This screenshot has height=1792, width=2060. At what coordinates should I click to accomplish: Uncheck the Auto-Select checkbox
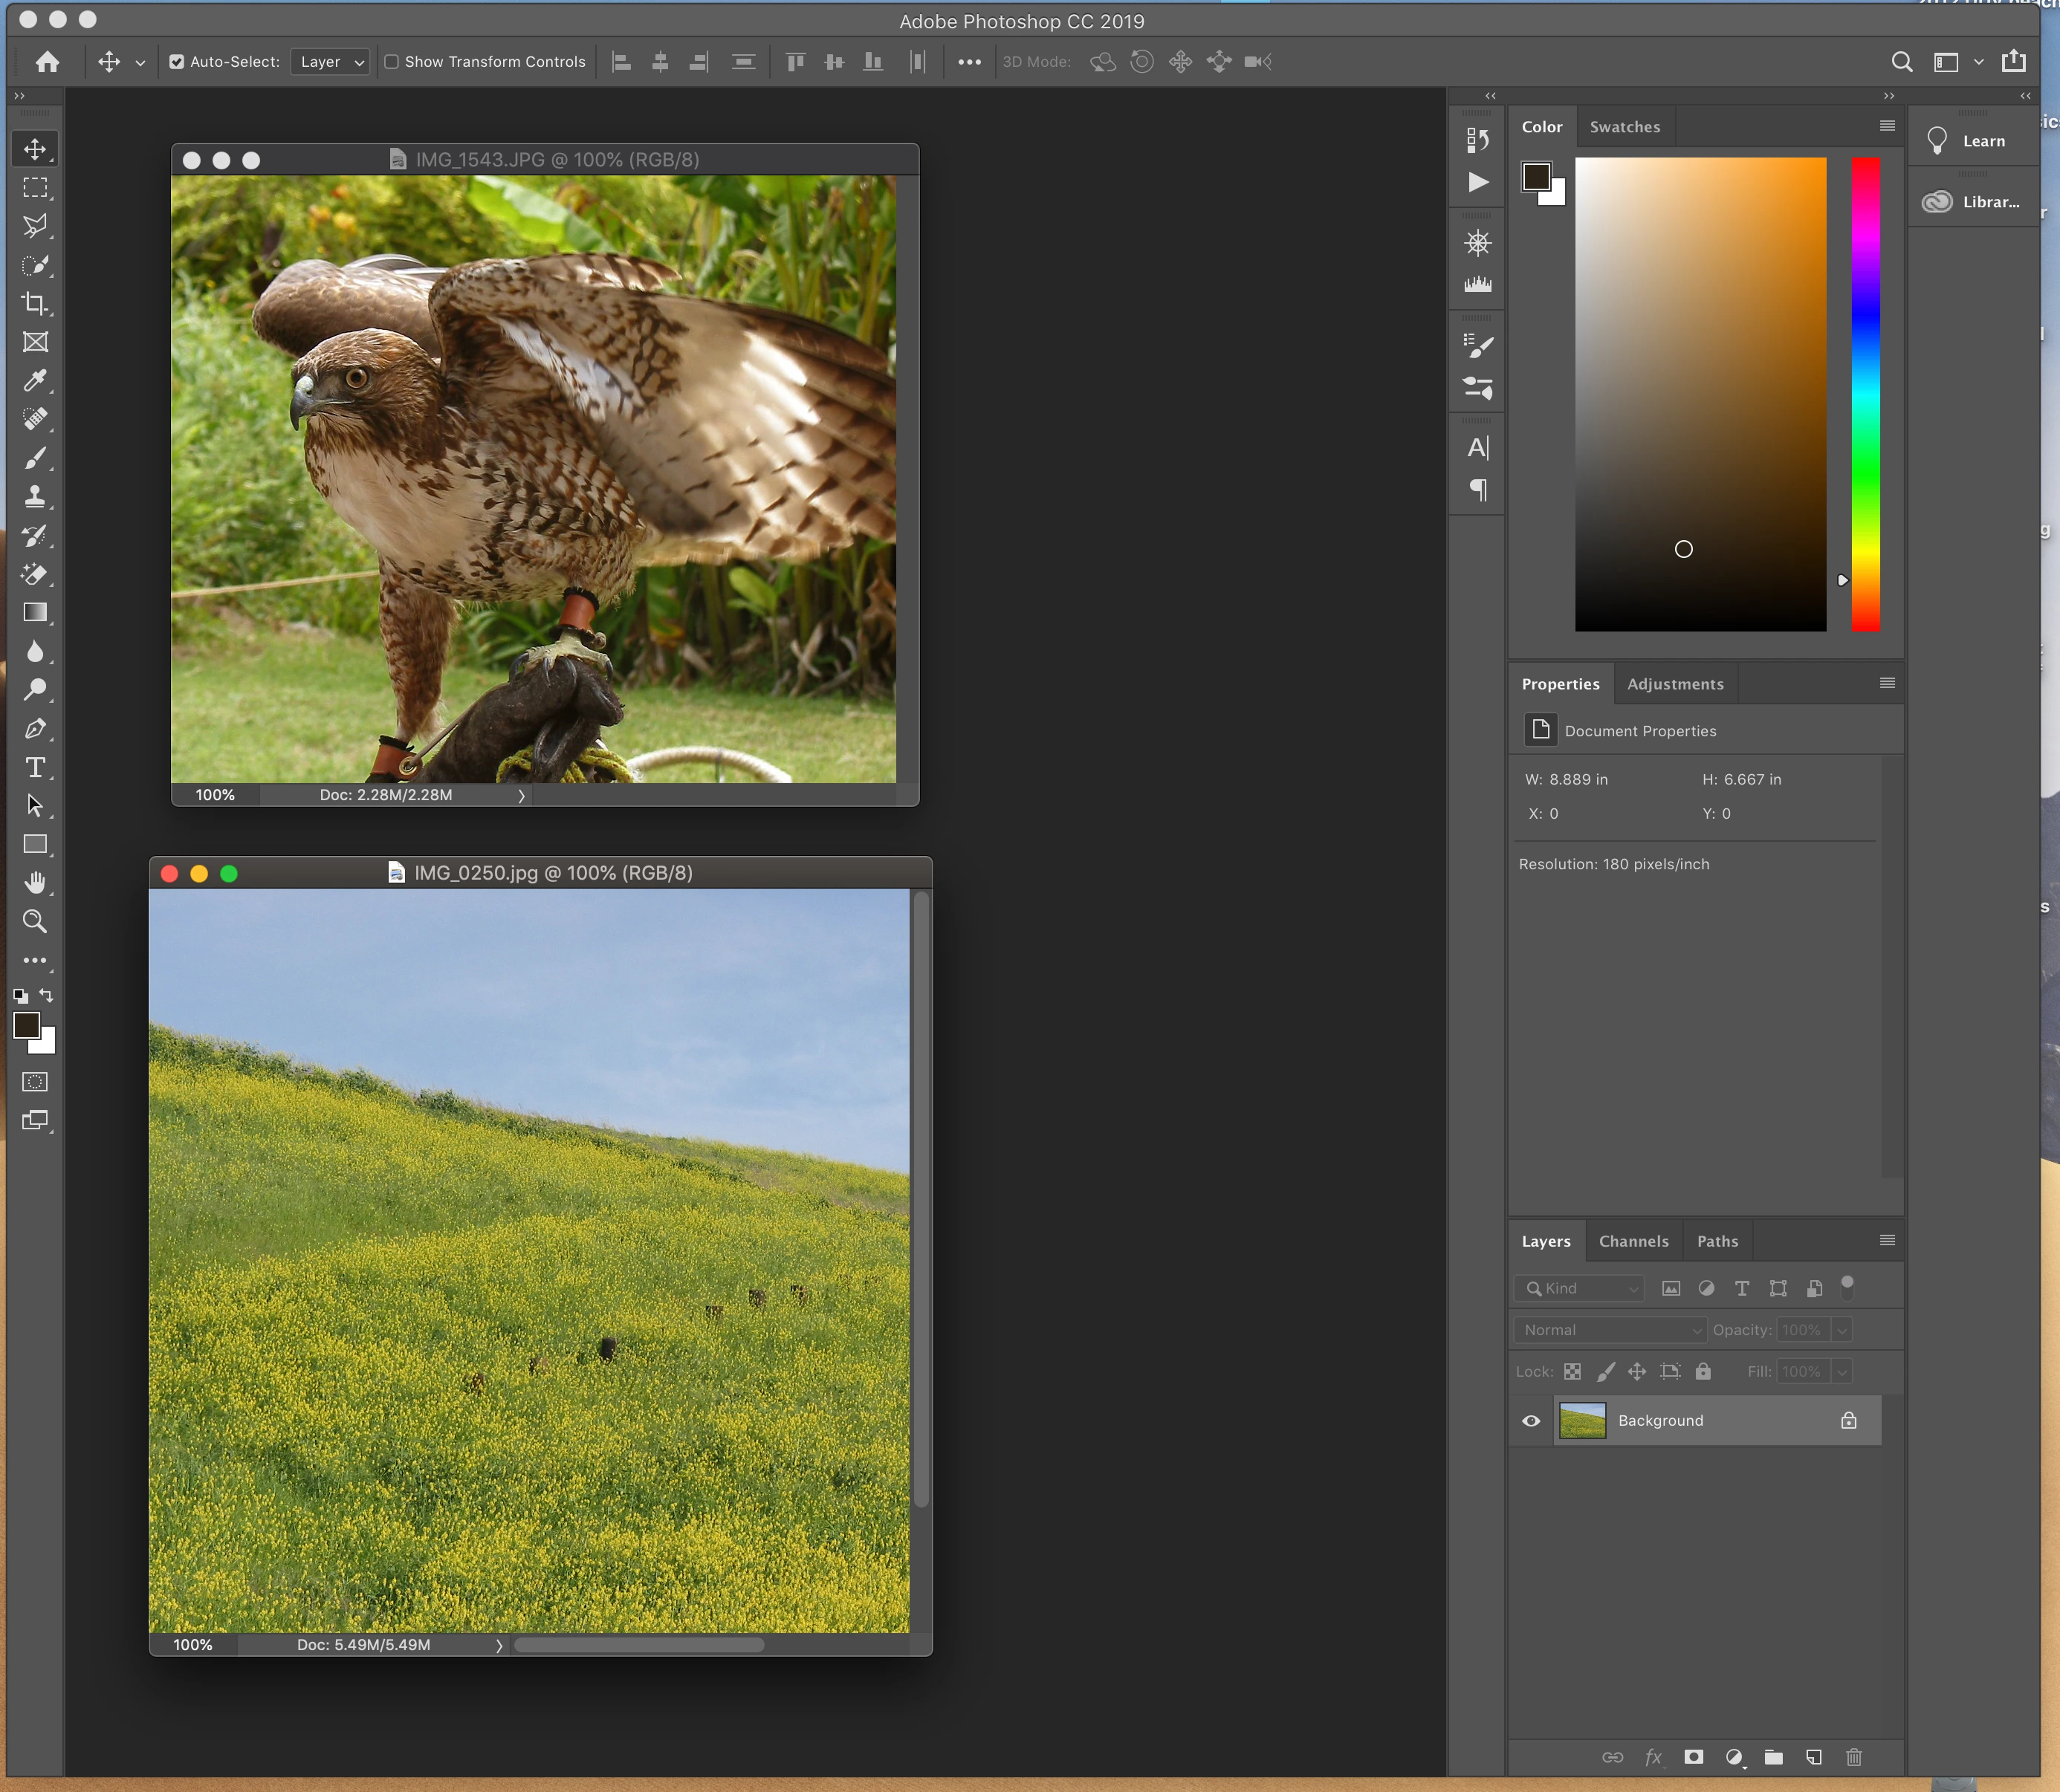177,62
